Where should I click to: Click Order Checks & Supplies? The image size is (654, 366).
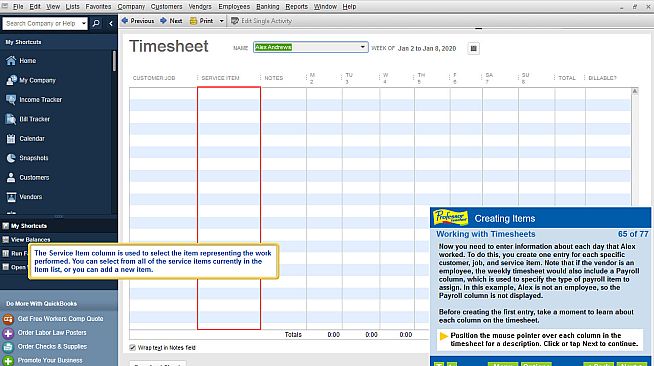click(x=45, y=346)
